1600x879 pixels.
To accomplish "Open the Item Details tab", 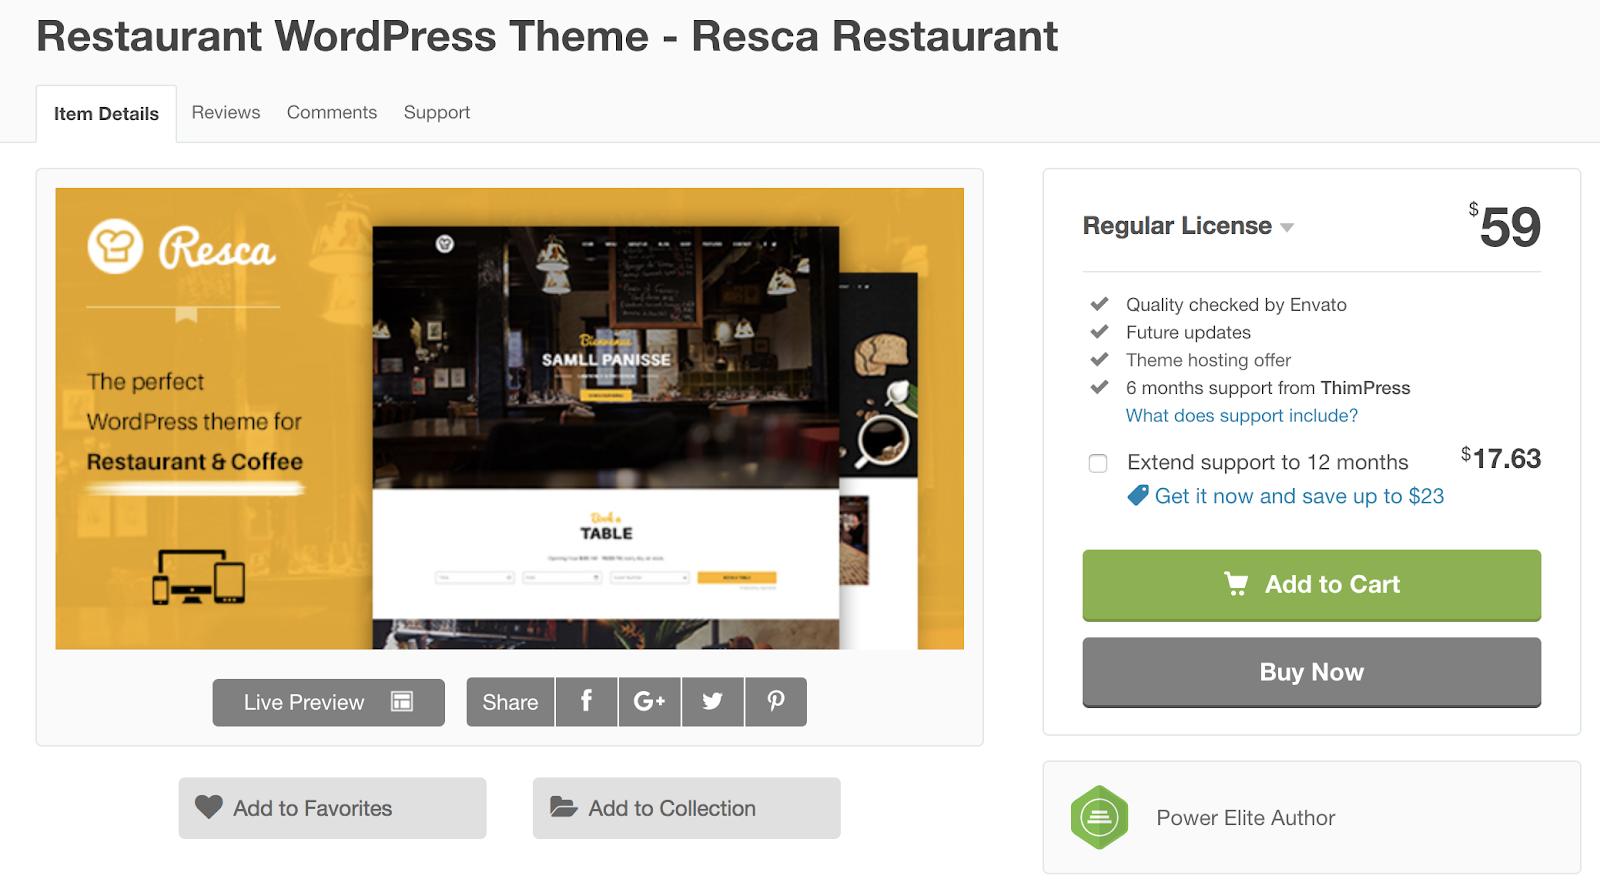I will [106, 114].
